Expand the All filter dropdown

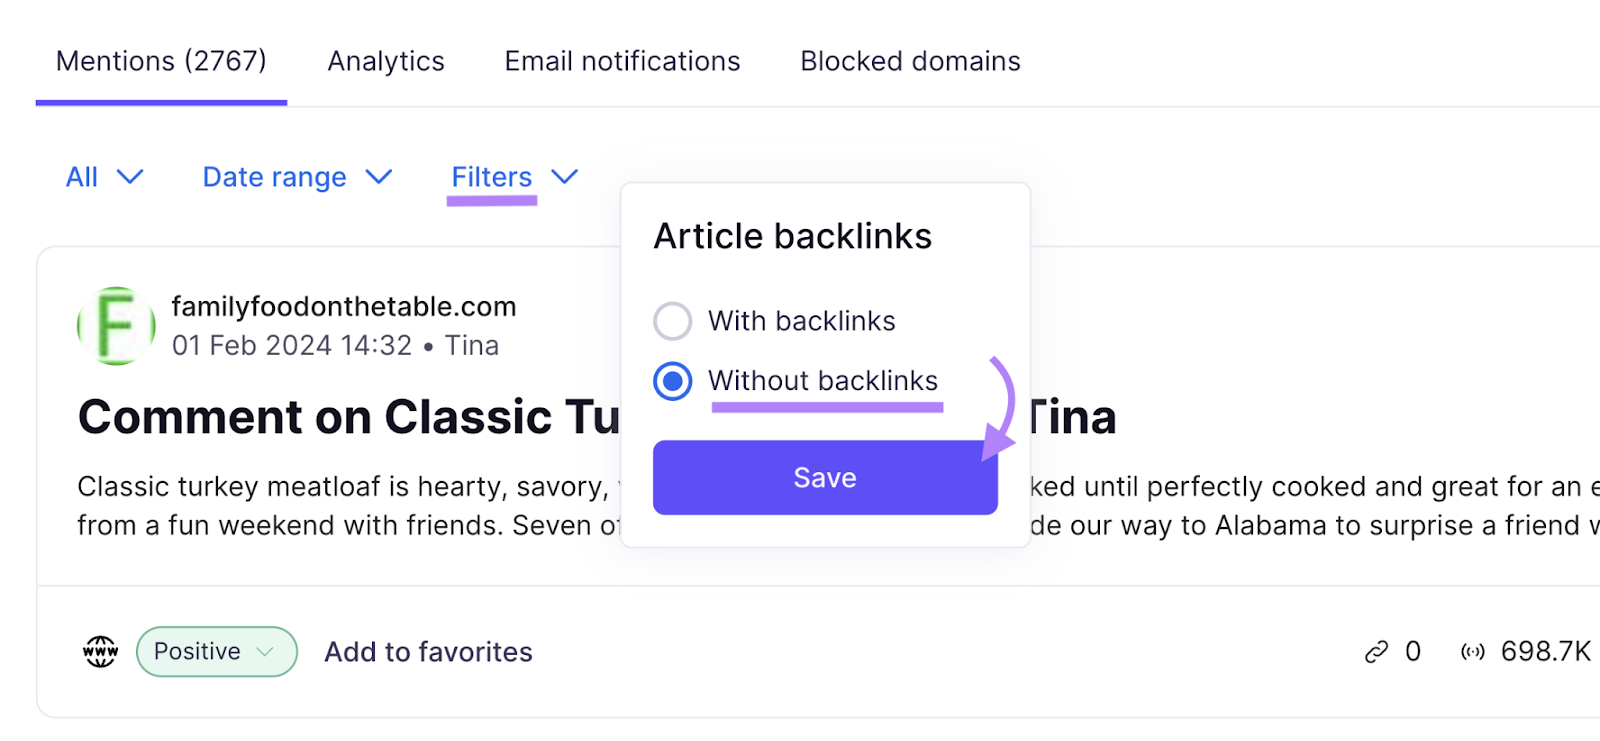point(104,177)
